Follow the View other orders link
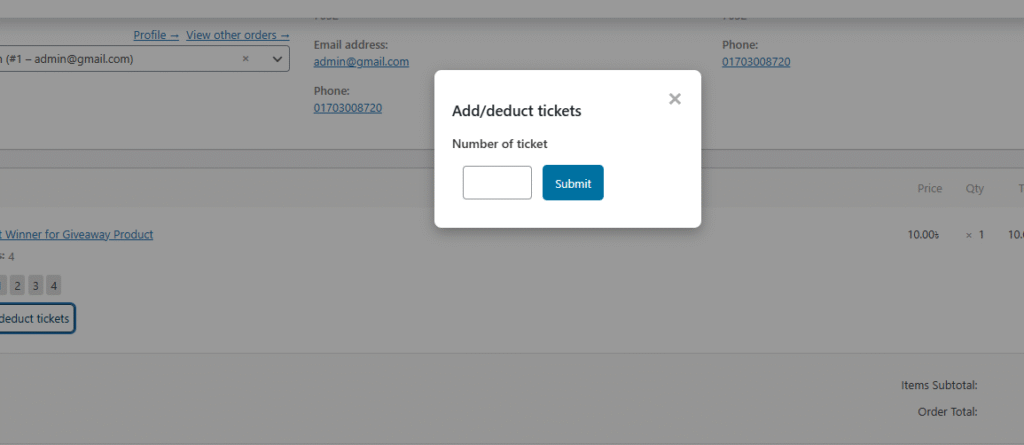The height and width of the screenshot is (445, 1024). 237,35
